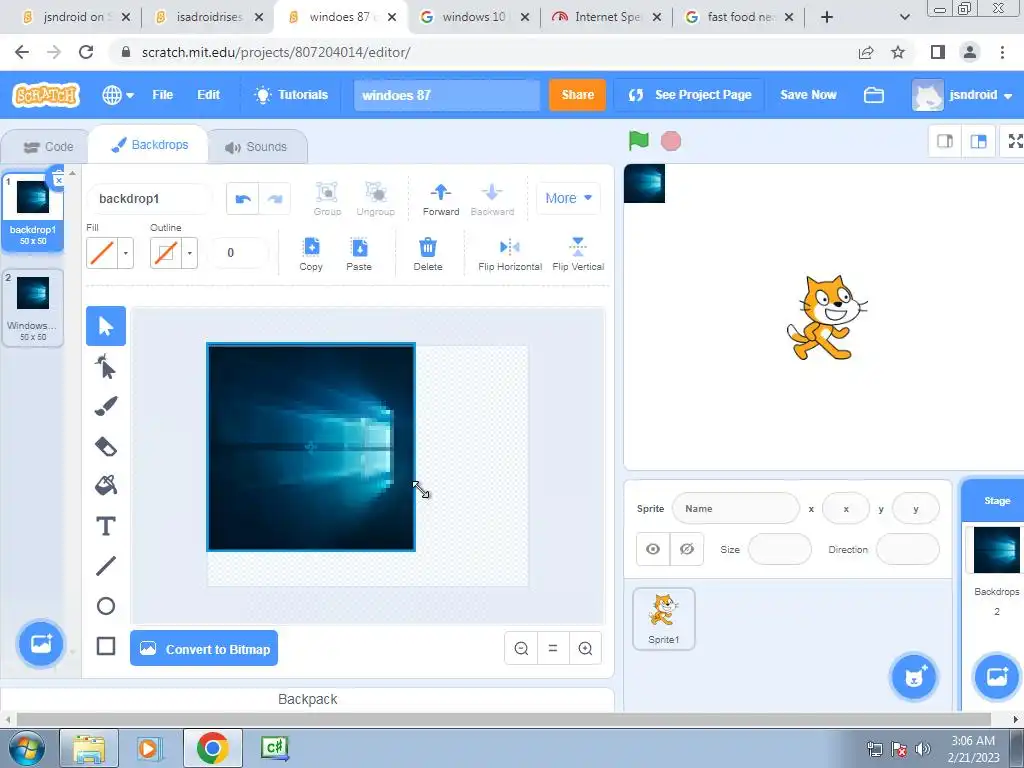Open Tutorials
Image resolution: width=1024 pixels, height=768 pixels.
(x=291, y=95)
